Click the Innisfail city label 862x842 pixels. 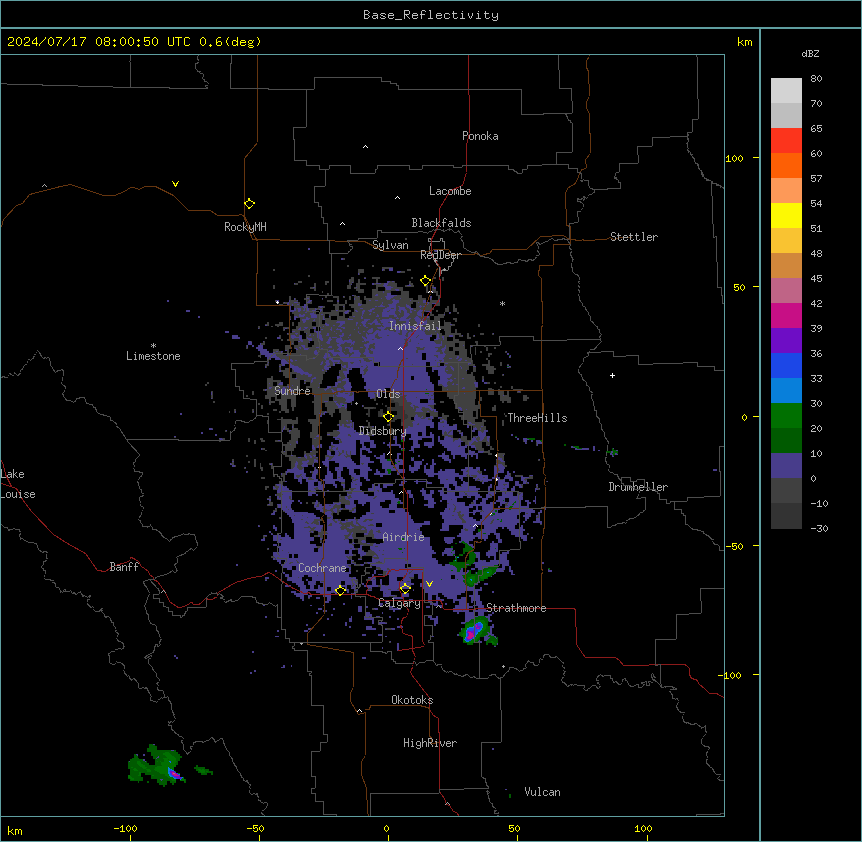416,326
